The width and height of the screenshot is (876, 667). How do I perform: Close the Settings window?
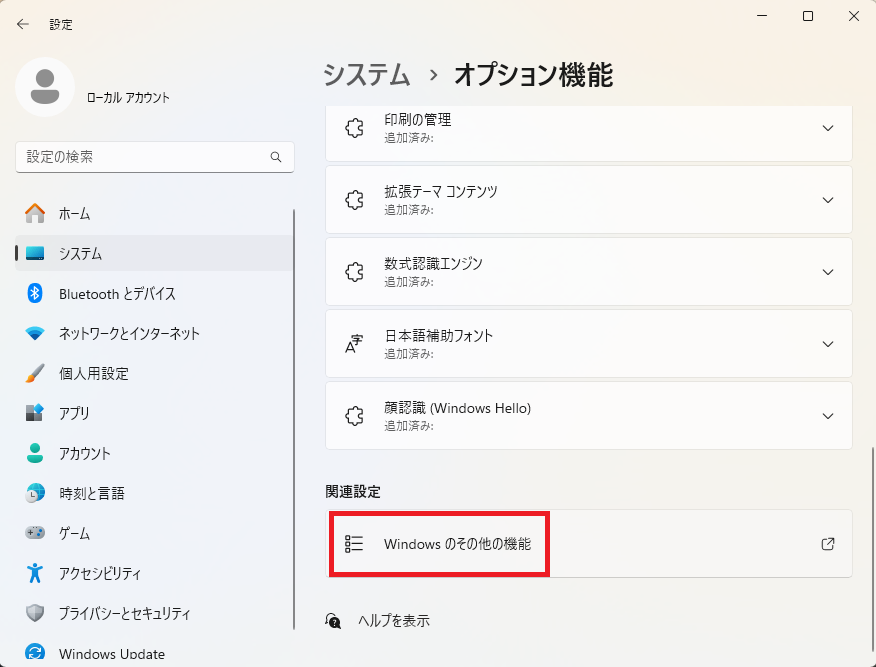854,16
